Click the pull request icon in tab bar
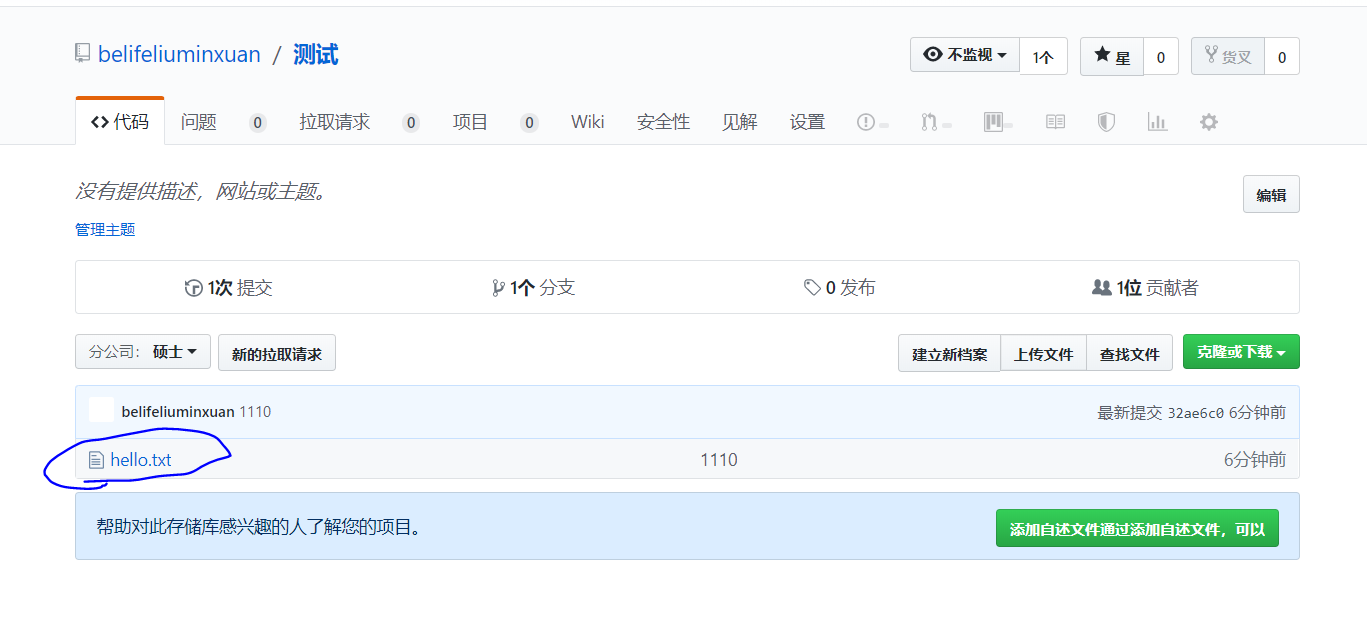This screenshot has height=635, width=1367. [x=929, y=122]
